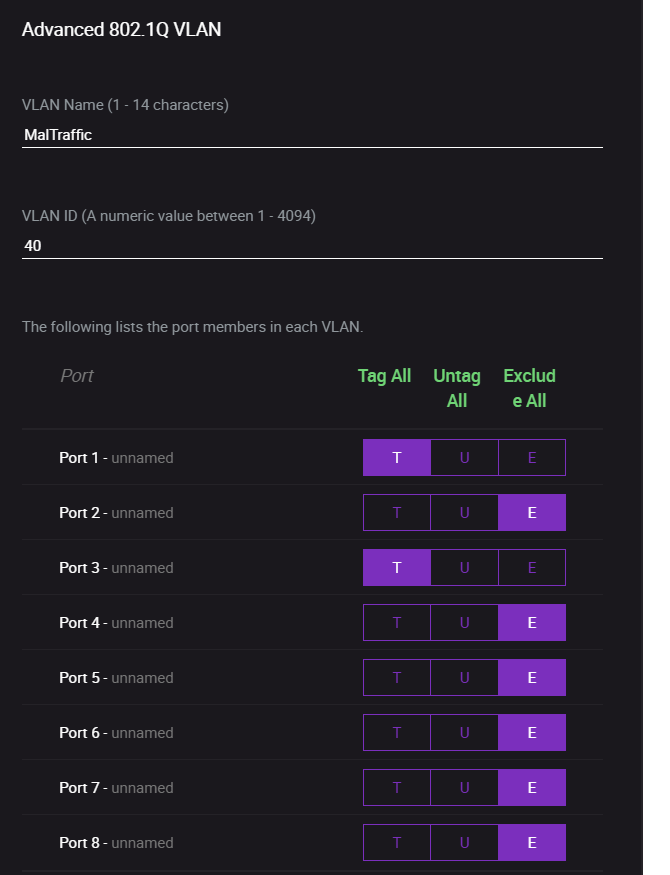The width and height of the screenshot is (670, 875).
Task: Set Port 2 to Untagged
Action: pos(464,513)
